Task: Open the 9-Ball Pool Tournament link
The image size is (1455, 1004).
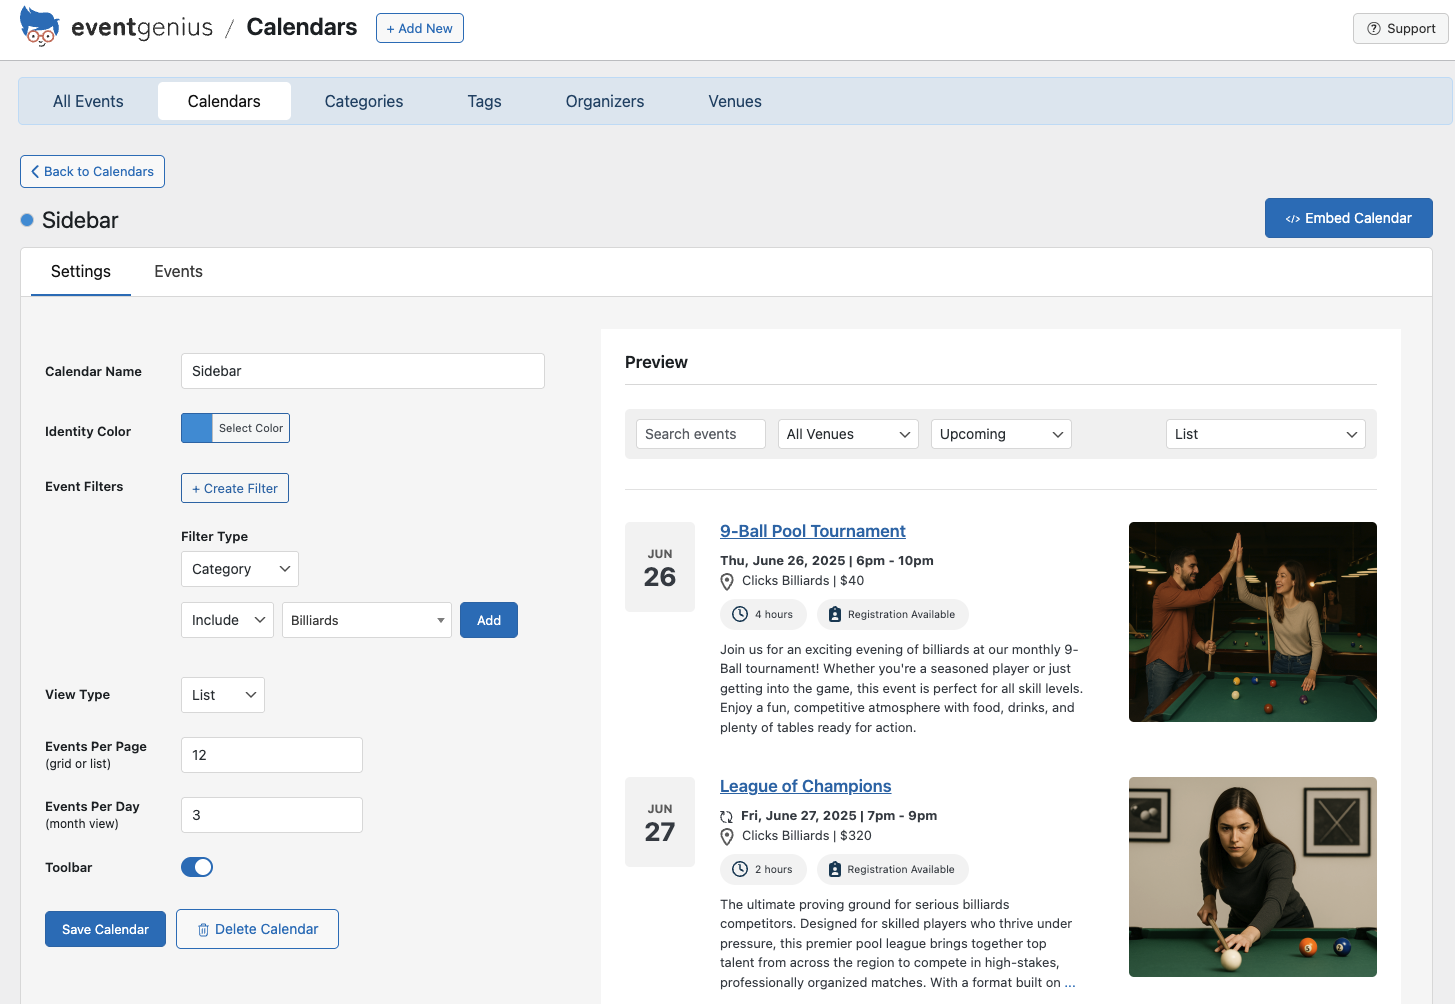Action: [813, 531]
